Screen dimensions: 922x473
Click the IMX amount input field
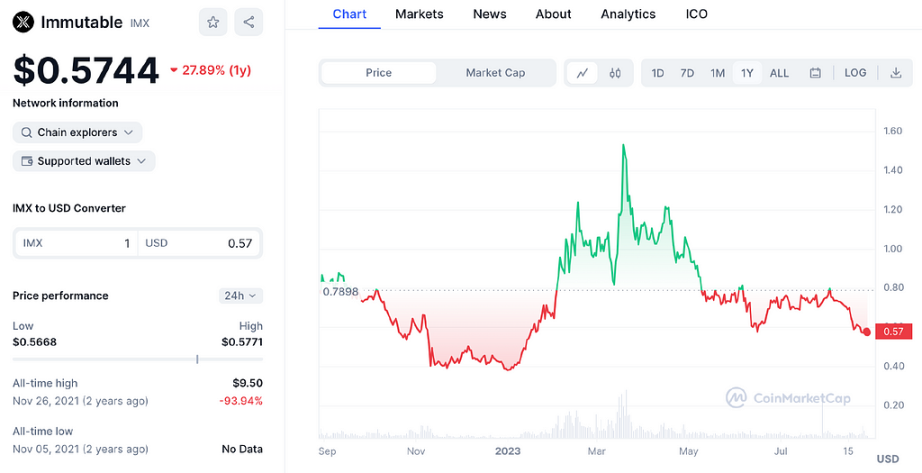76,243
